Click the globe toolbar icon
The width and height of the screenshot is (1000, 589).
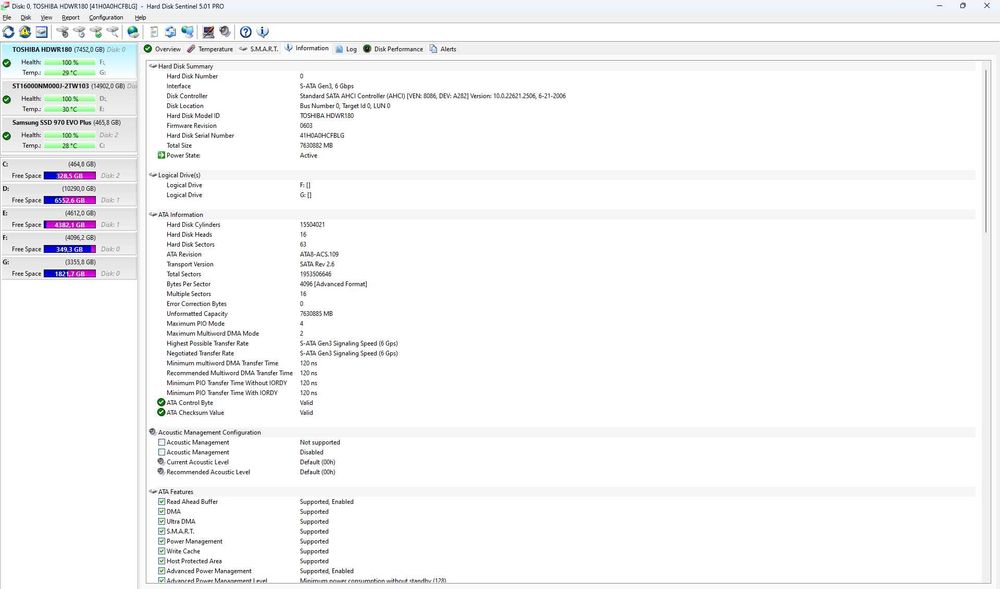pos(133,32)
